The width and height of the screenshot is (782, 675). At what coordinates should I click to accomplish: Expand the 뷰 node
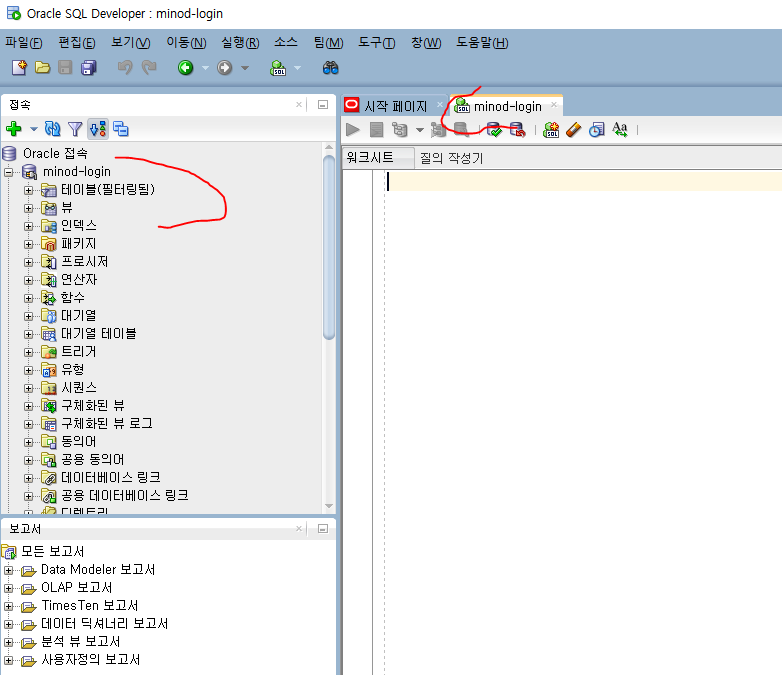[x=28, y=209]
